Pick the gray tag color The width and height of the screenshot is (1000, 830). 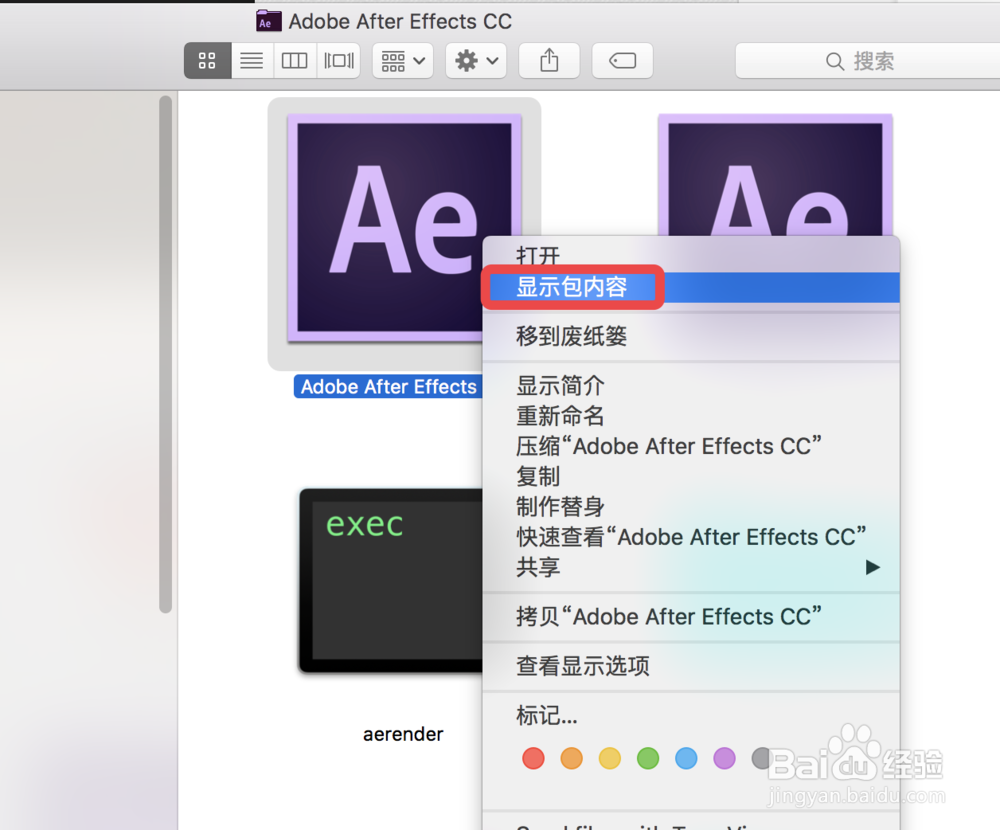click(x=762, y=759)
